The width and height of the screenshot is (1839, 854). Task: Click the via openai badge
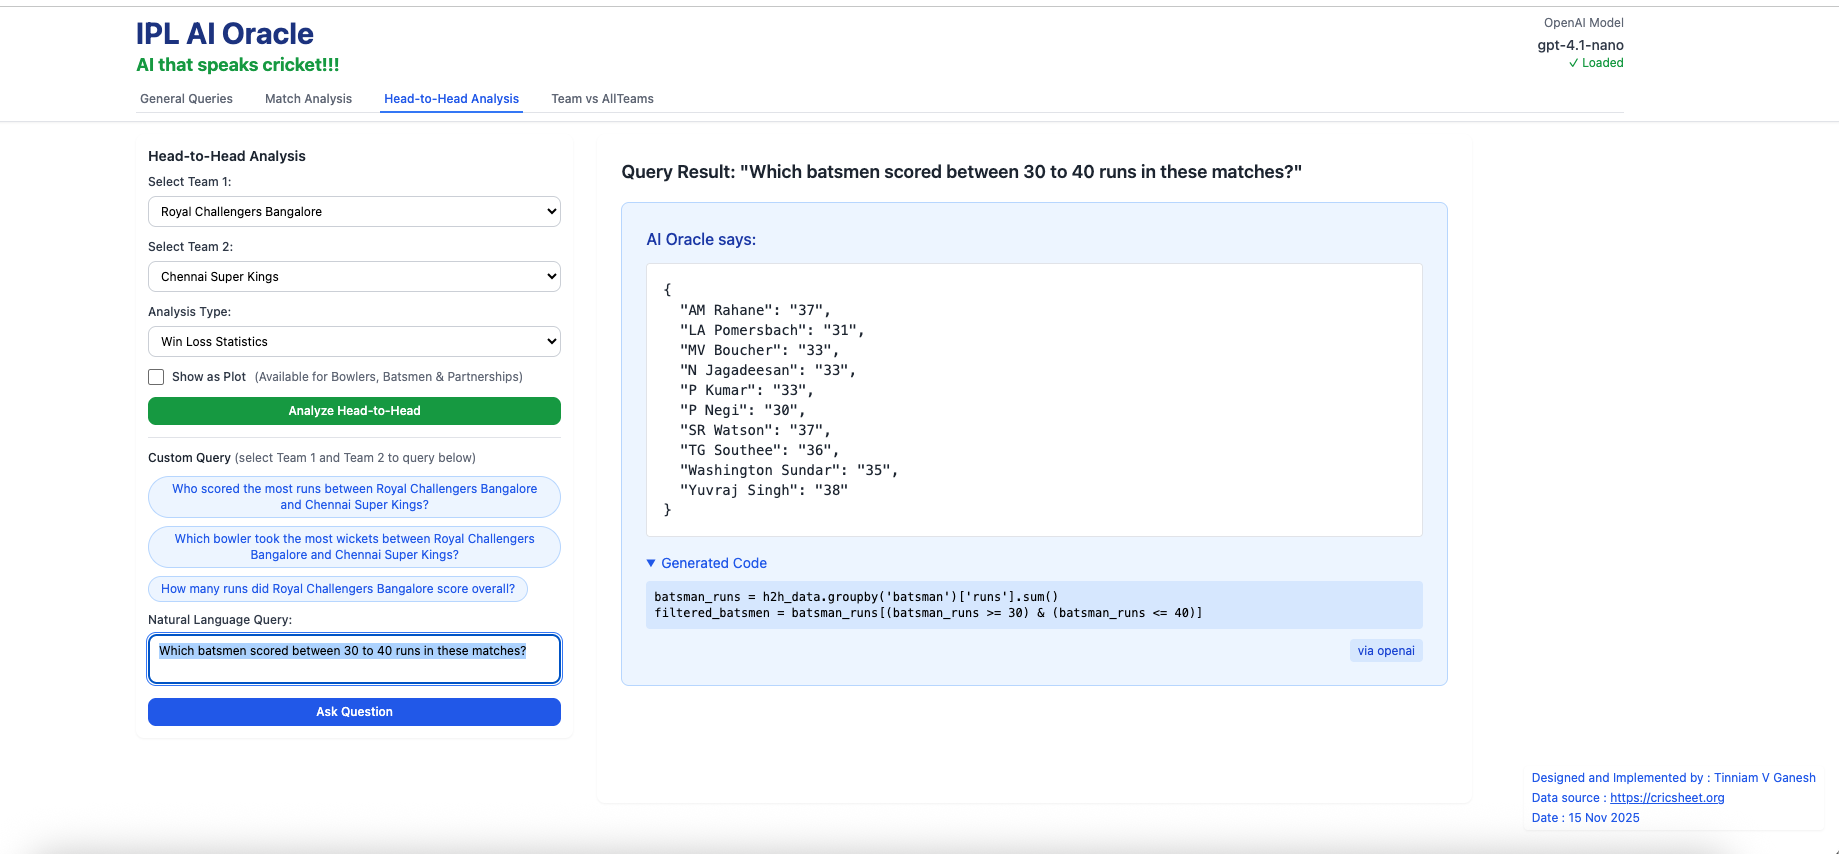tap(1385, 651)
